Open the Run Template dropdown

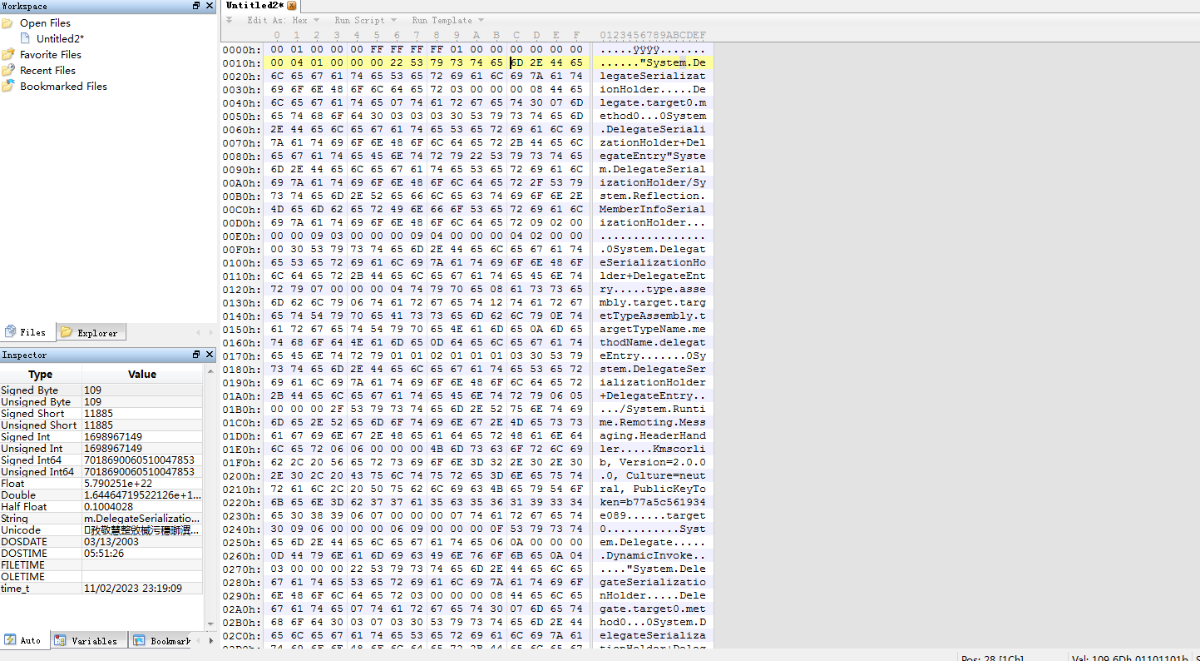point(447,20)
